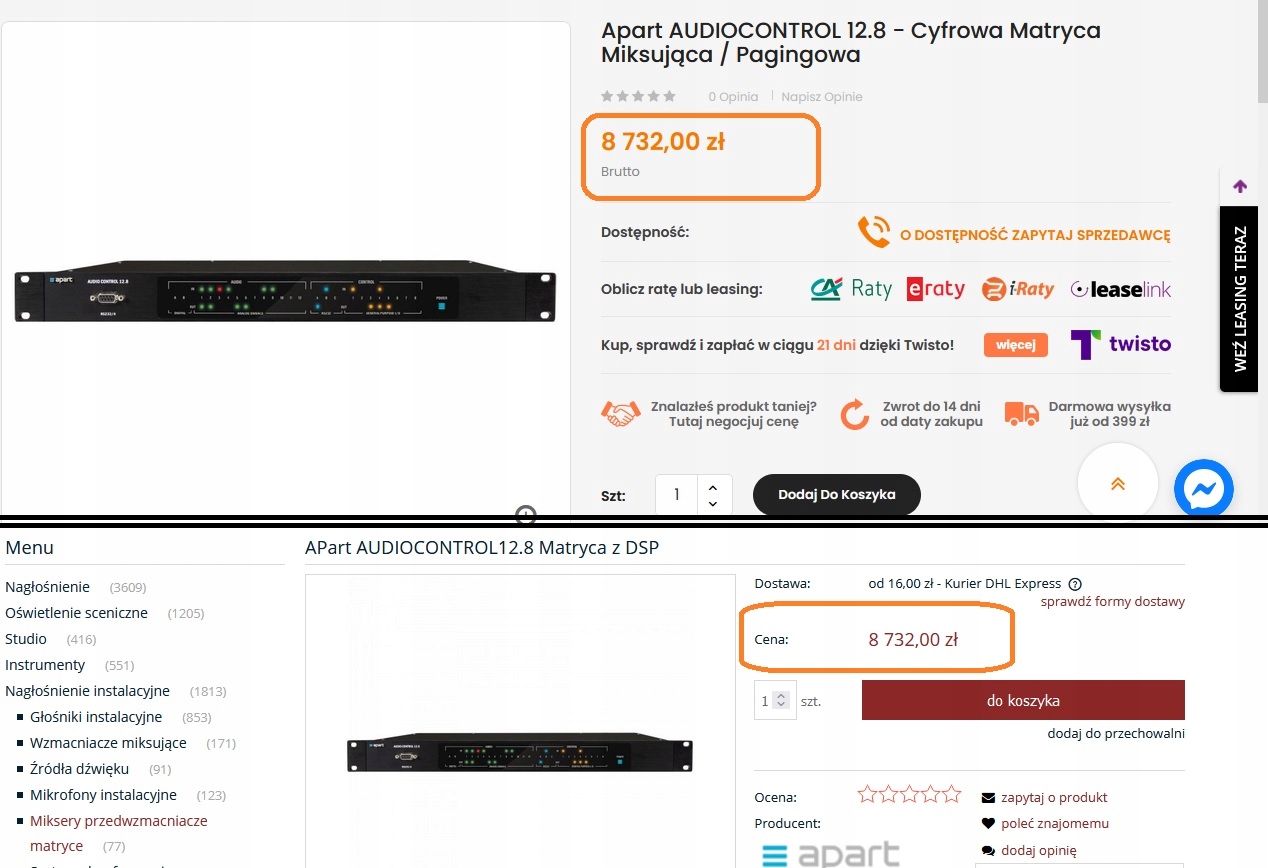Click the five-star rating under Ocena
Screen dimensions: 1268x868
tap(910, 795)
